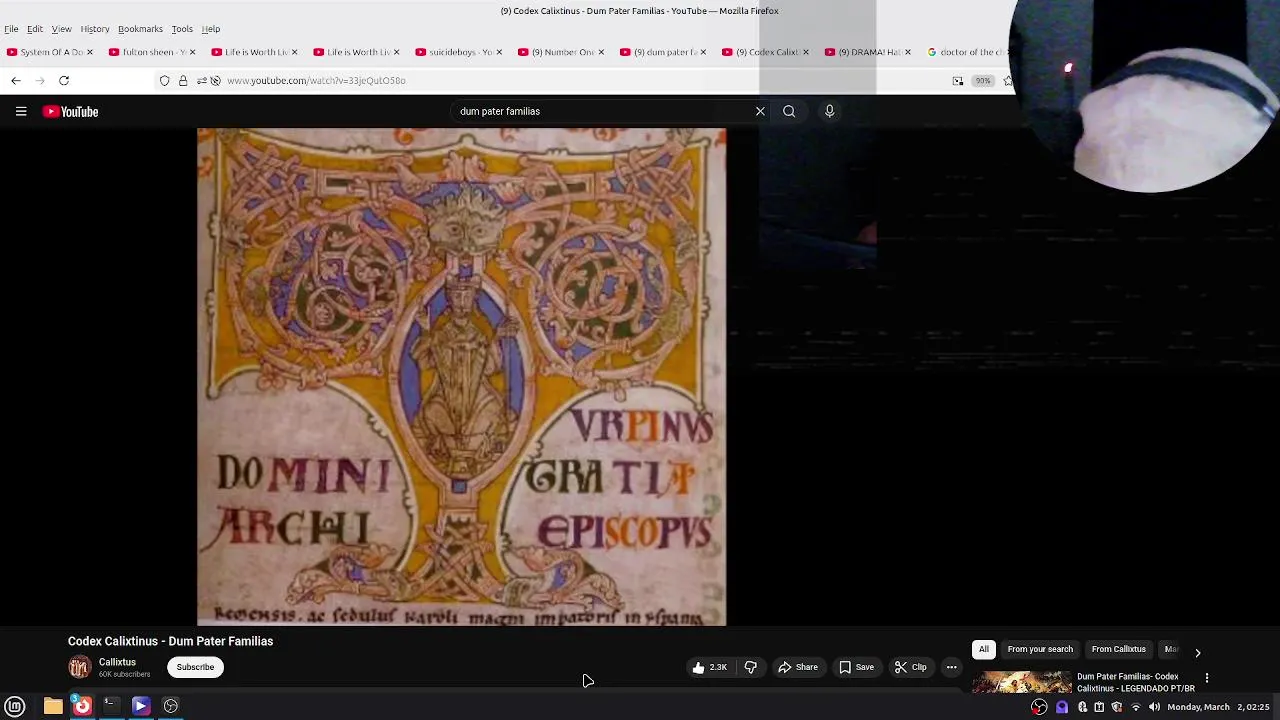Open the clipboard tray icon

pyautogui.click(x=1099, y=707)
